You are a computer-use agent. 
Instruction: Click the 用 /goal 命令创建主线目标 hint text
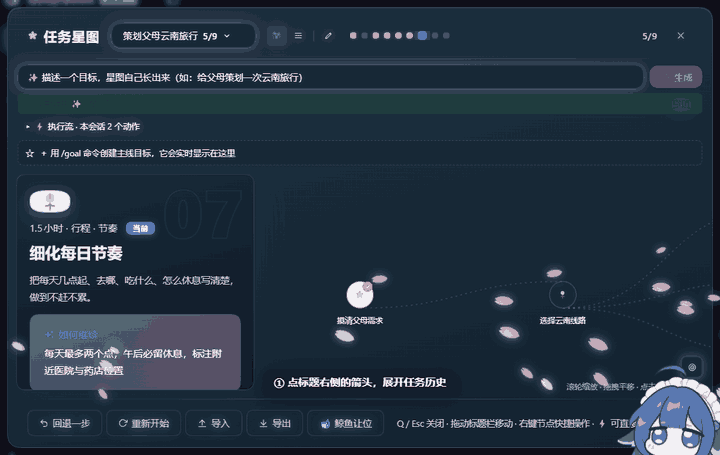tap(142, 153)
